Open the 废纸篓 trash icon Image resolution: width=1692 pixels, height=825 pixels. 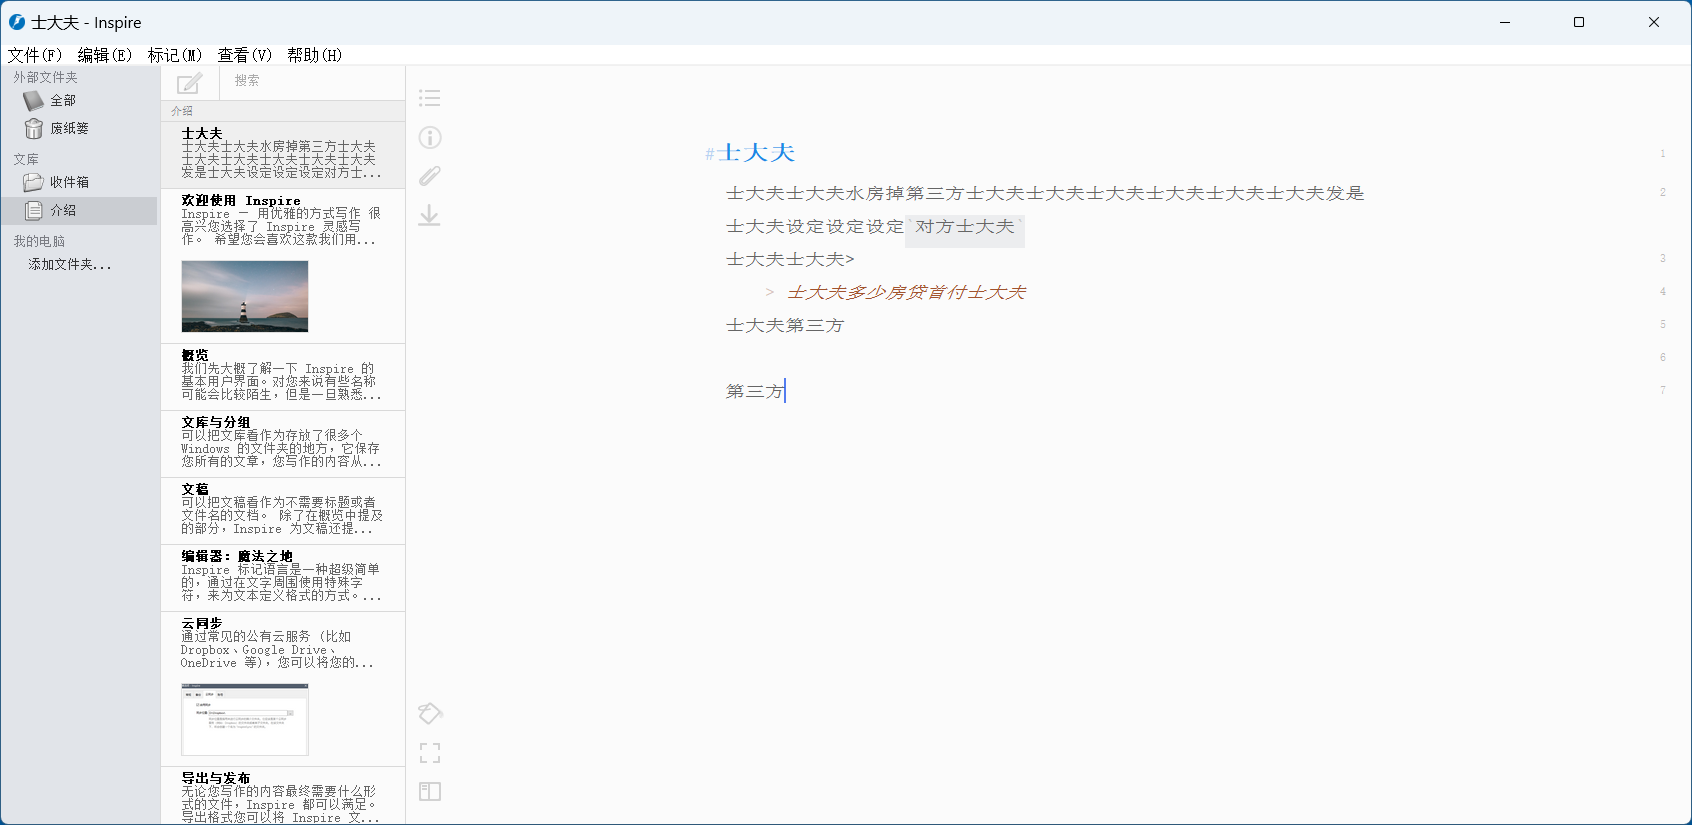tap(34, 128)
